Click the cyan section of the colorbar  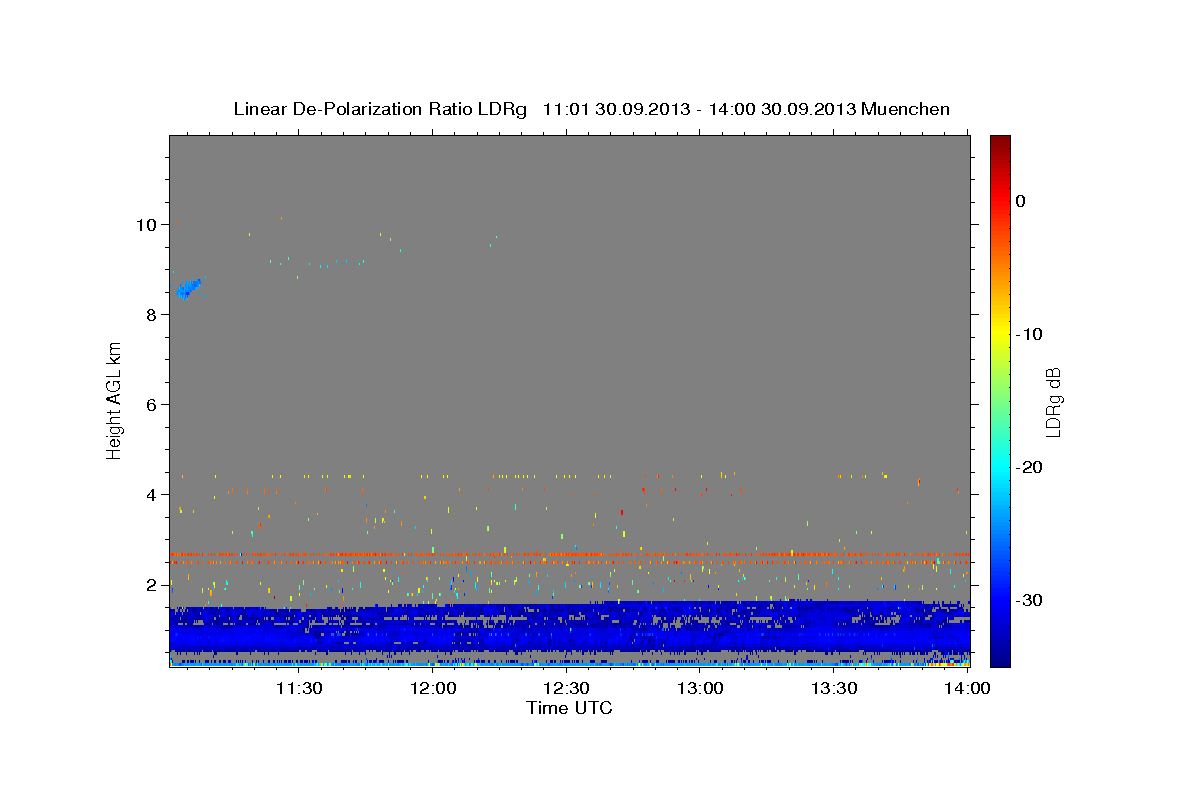(1000, 467)
